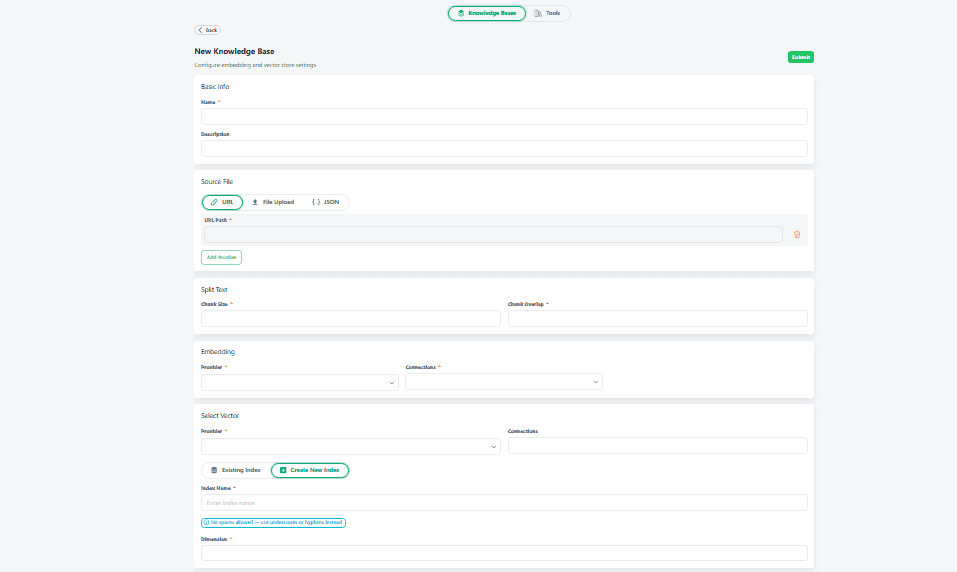This screenshot has height=572, width=957.
Task: Click the Dimension input field
Action: click(x=504, y=553)
